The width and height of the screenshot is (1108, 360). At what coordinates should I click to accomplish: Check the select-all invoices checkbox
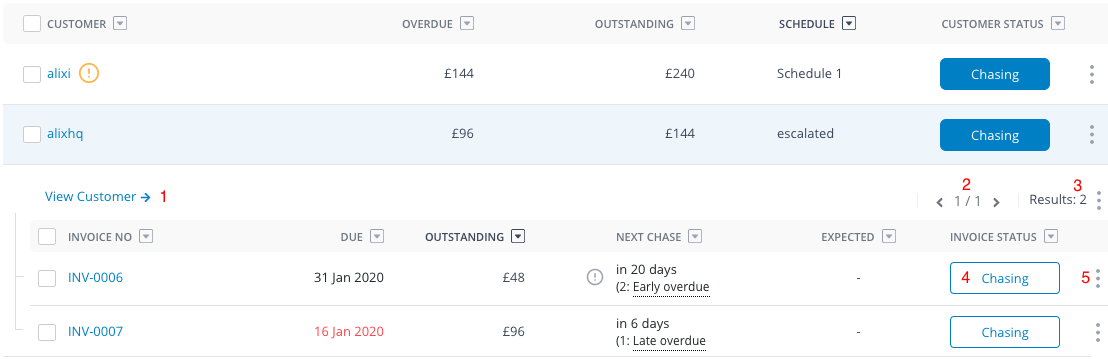click(x=47, y=236)
